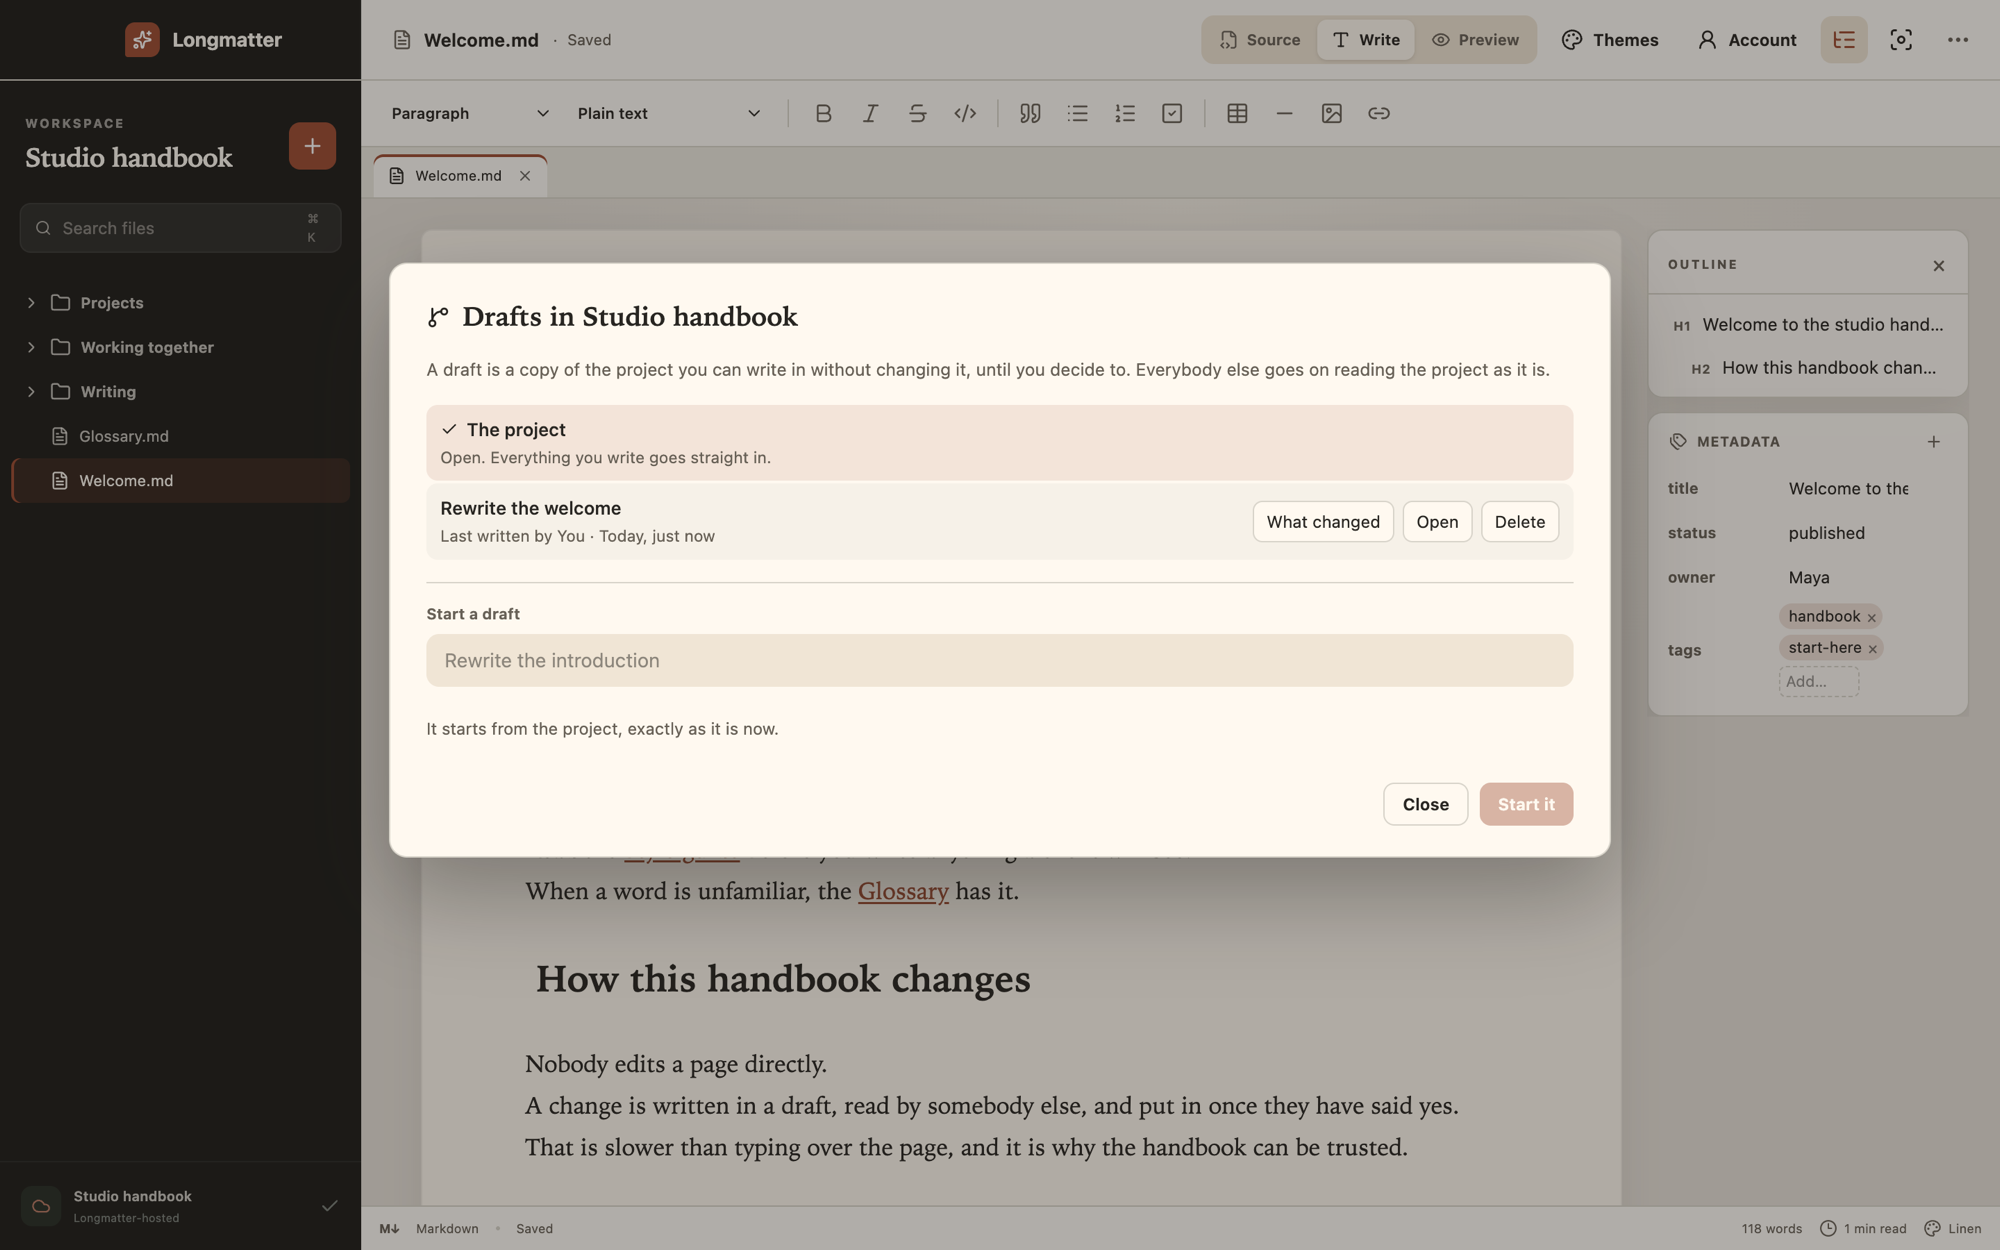The width and height of the screenshot is (2000, 1250).
Task: Switch to Preview view
Action: pos(1475,40)
